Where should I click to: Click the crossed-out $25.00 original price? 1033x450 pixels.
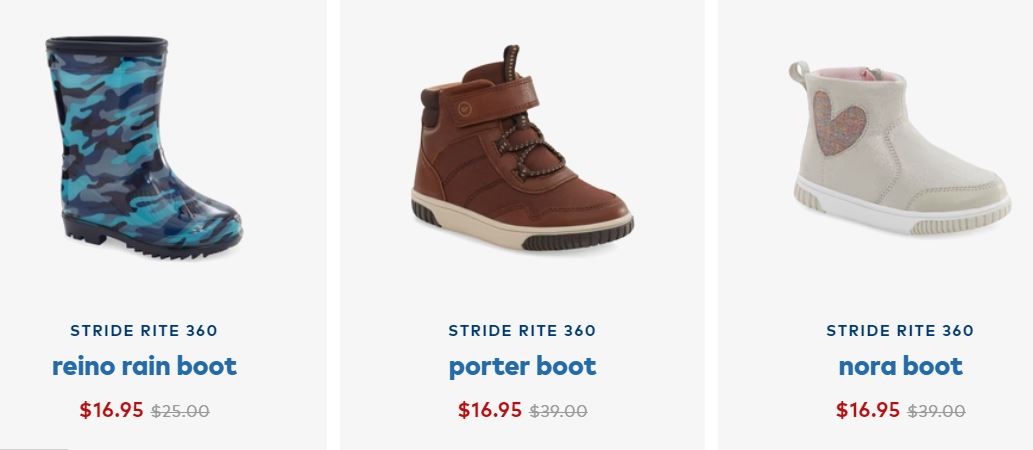[x=180, y=410]
